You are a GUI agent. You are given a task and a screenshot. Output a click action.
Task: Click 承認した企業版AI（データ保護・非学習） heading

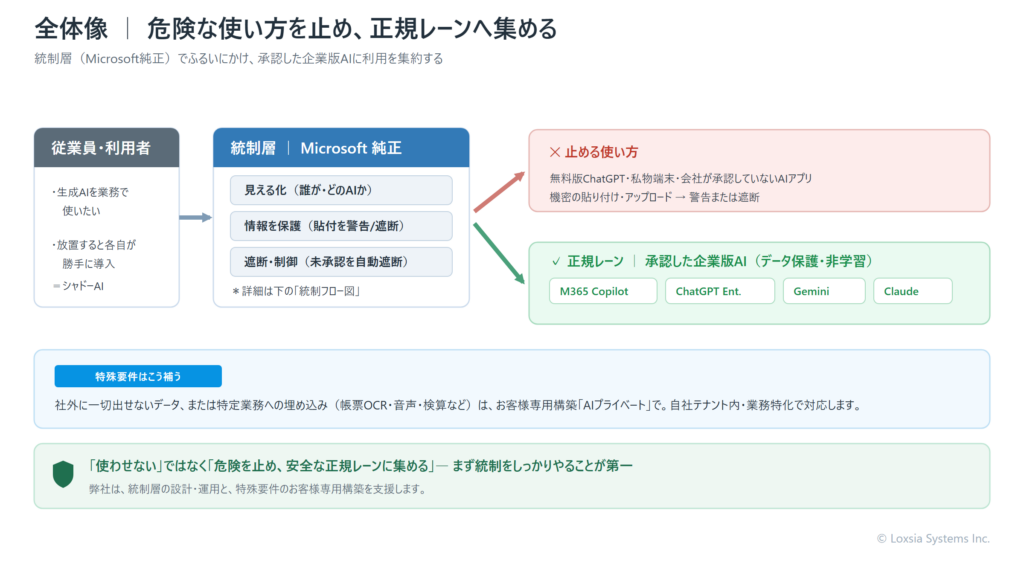[759, 261]
